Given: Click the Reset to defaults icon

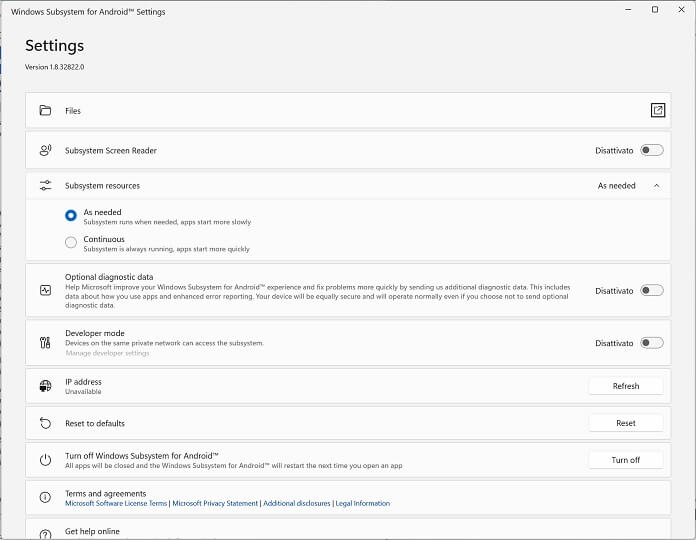Looking at the screenshot, I should click(x=45, y=423).
